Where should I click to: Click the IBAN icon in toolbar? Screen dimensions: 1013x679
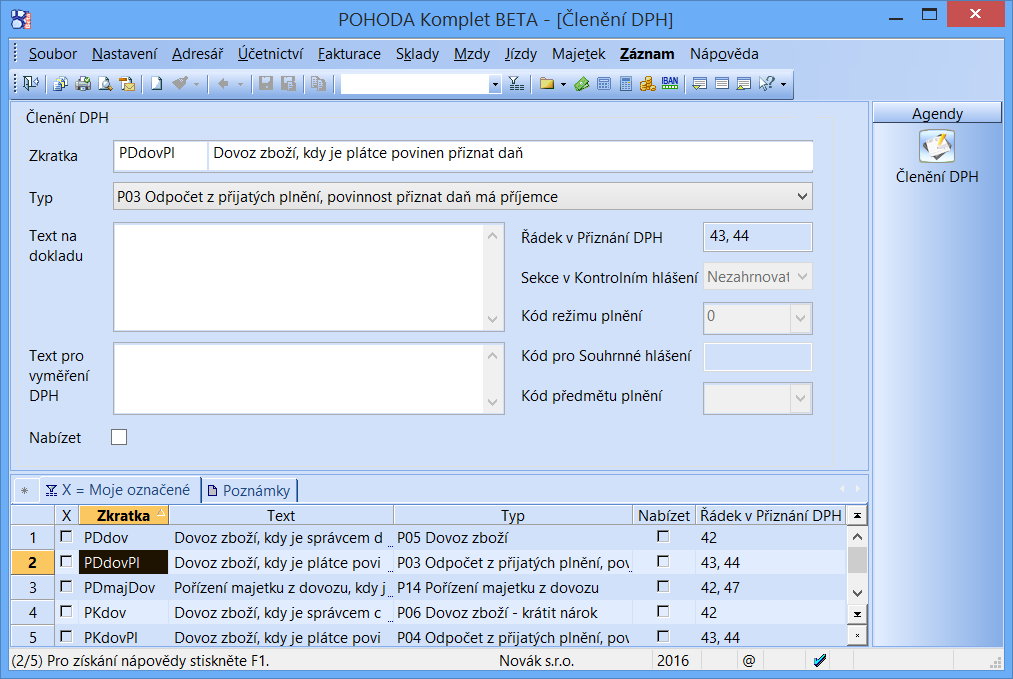(x=670, y=83)
